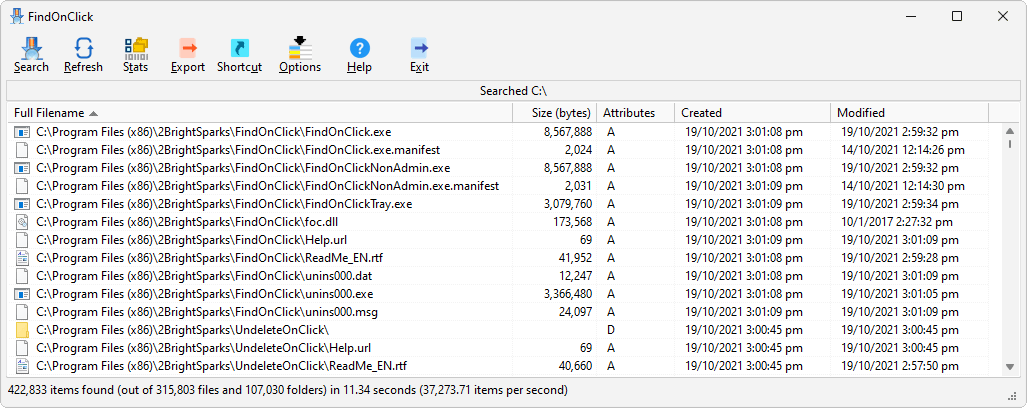Screen dimensions: 1027x408
Task: Click the file icon of unins000.dat row
Action: click(22, 276)
